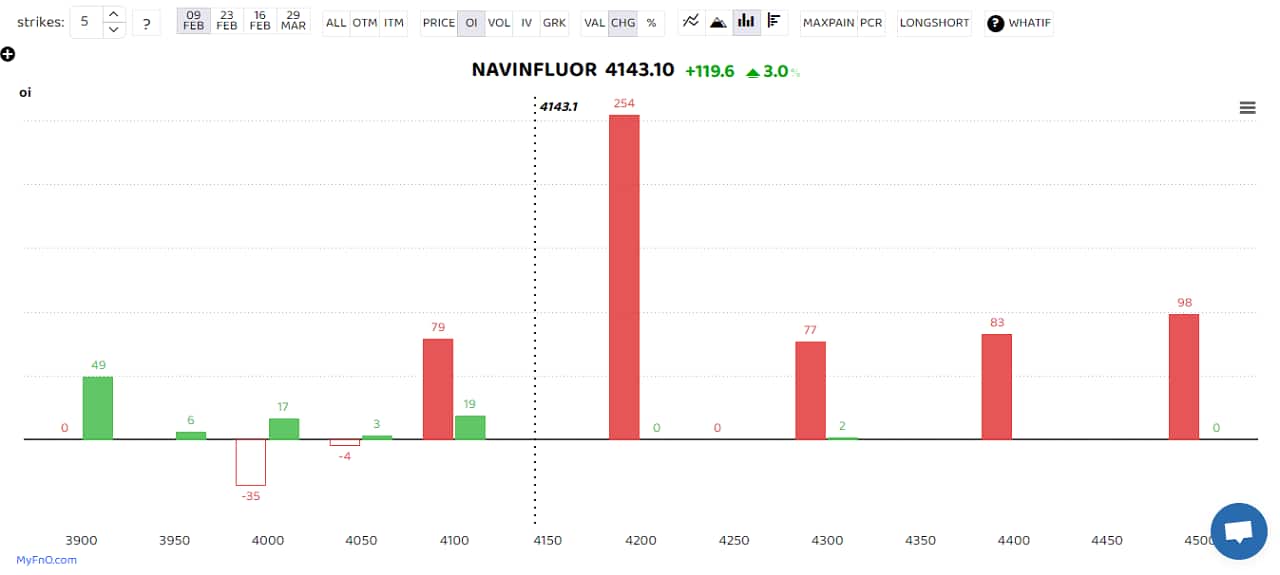This screenshot has width=1280, height=575.
Task: Click the green bar labeled 49 at 3900
Action: (97, 408)
